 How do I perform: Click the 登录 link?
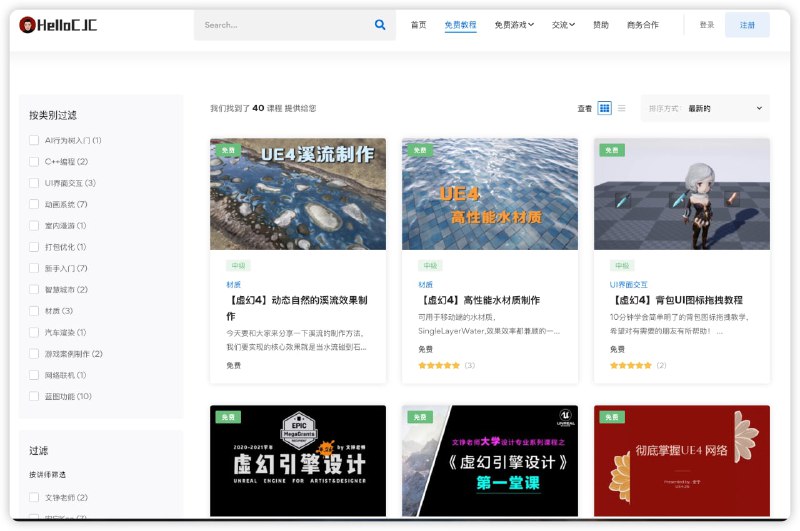click(x=707, y=24)
